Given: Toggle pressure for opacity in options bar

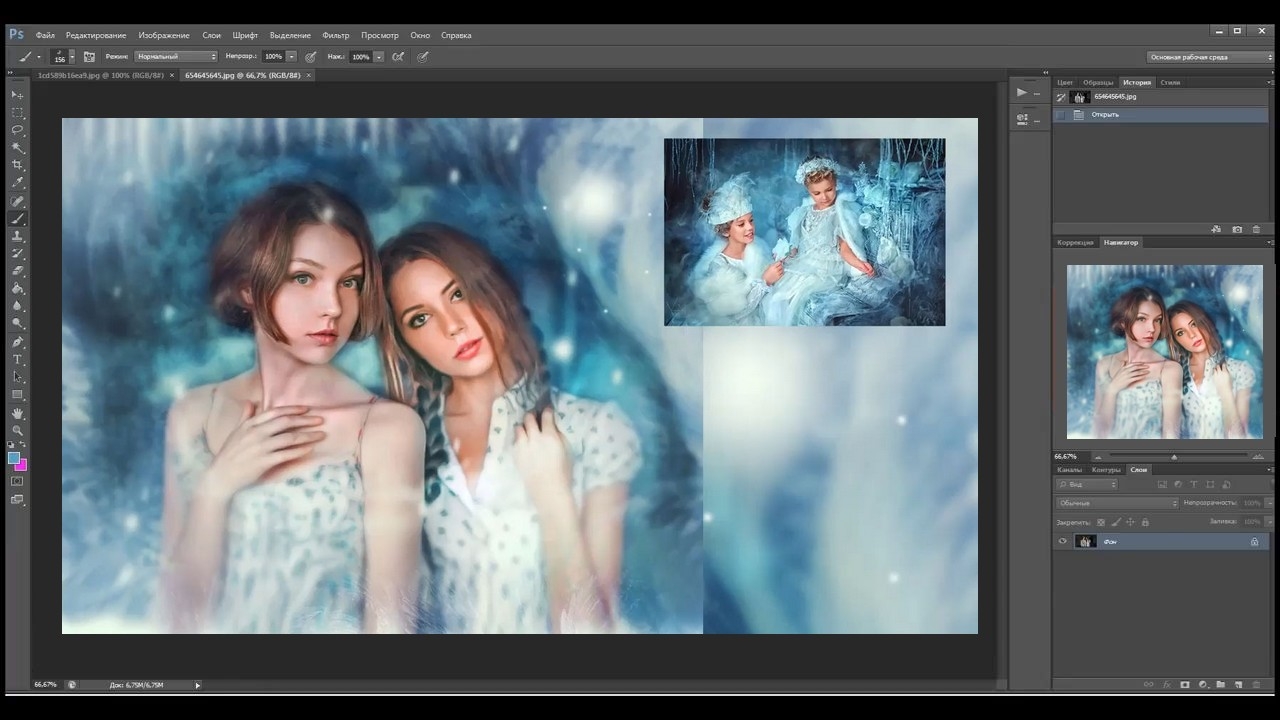Looking at the screenshot, I should [x=311, y=57].
